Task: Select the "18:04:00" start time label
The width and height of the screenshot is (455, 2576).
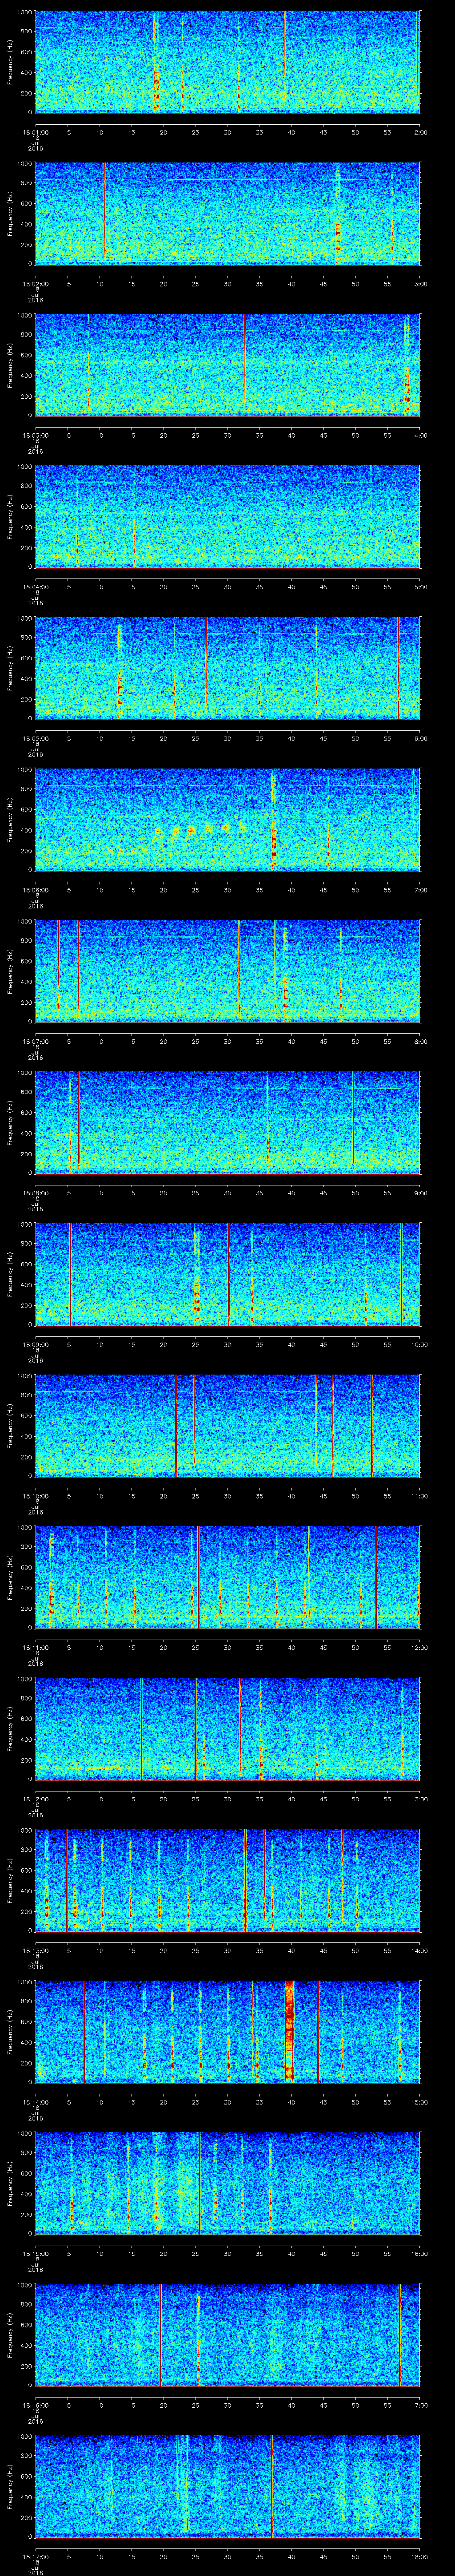Action: pos(35,587)
